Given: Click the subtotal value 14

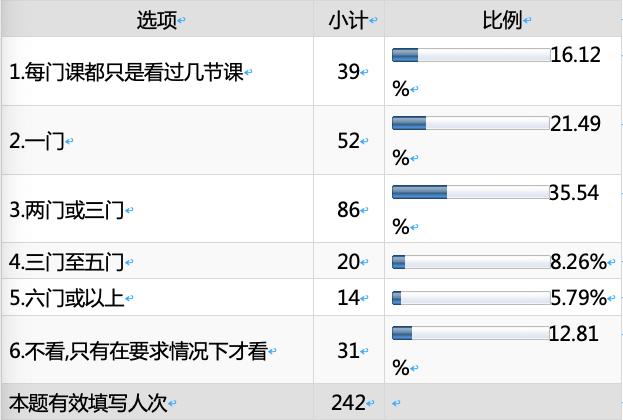Looking at the screenshot, I should [347, 297].
